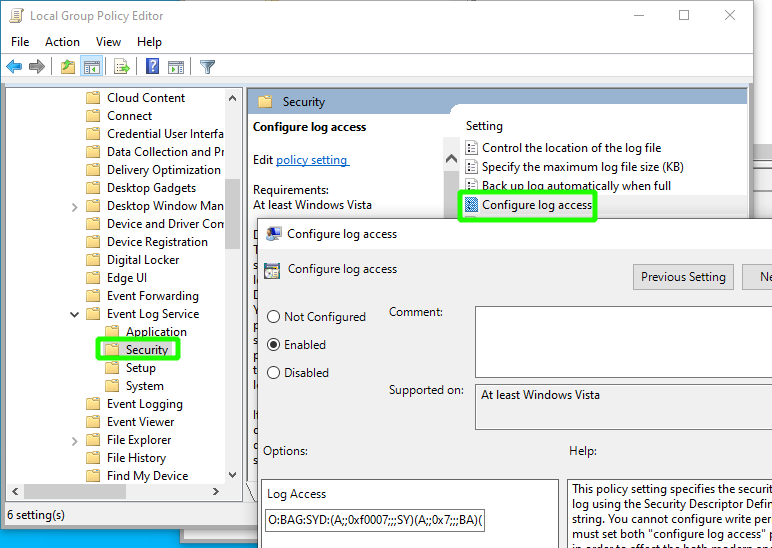
Task: Select the Security tree item
Action: click(147, 350)
